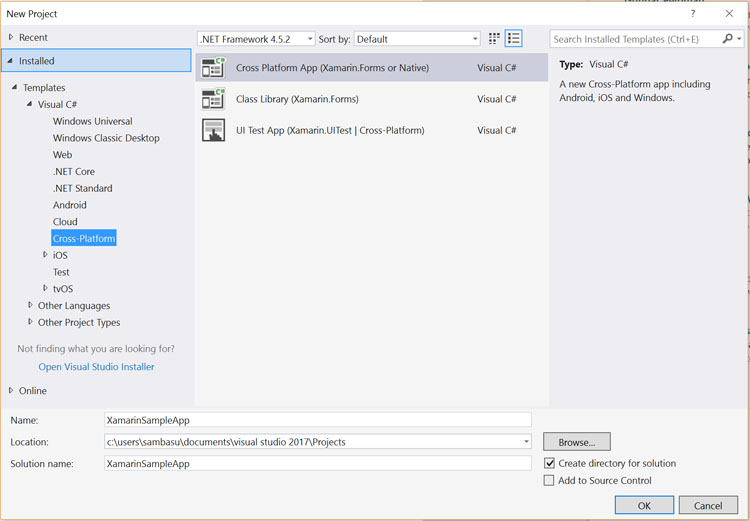Select the tvOS category label
The image size is (750, 521).
[x=63, y=288]
